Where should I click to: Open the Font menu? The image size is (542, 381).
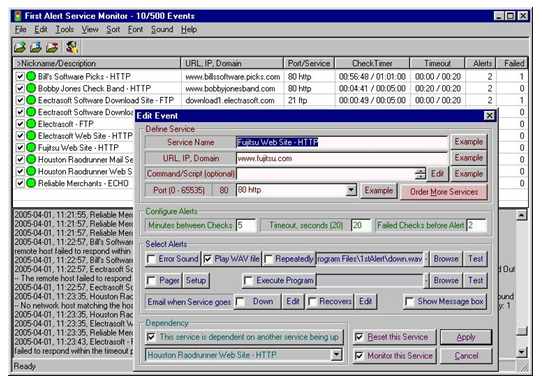point(136,30)
